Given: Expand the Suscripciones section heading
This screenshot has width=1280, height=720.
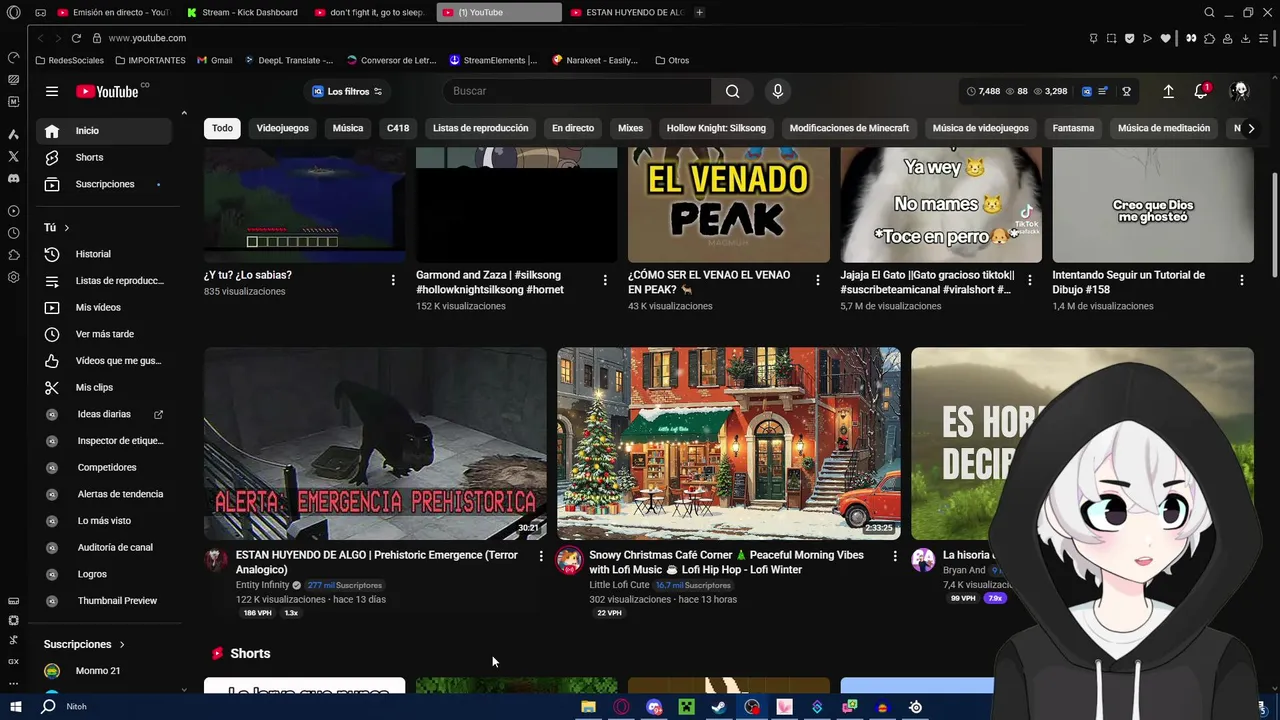Looking at the screenshot, I should pyautogui.click(x=84, y=644).
